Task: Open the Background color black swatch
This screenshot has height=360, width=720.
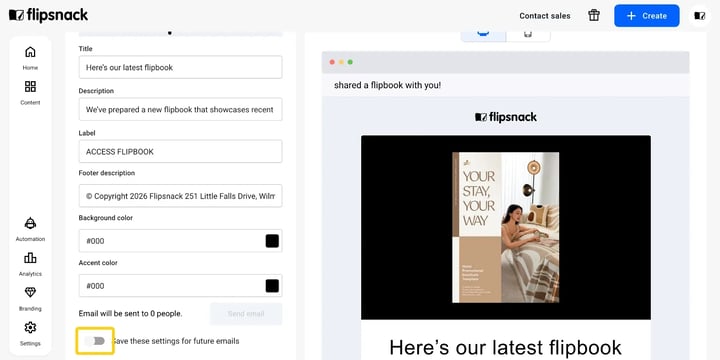Action: (272, 241)
